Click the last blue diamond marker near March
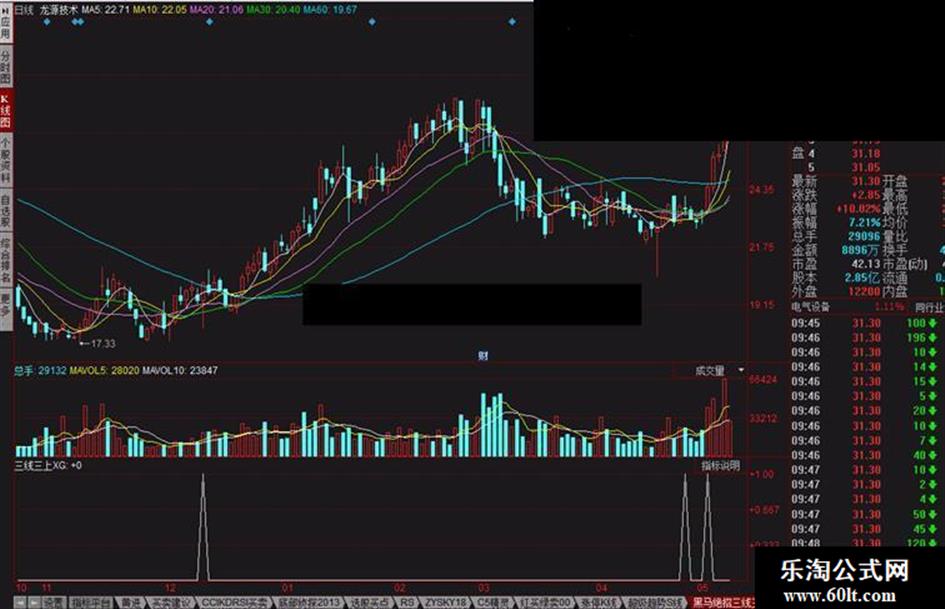Screen dimensions: 945x609 click(x=512, y=22)
